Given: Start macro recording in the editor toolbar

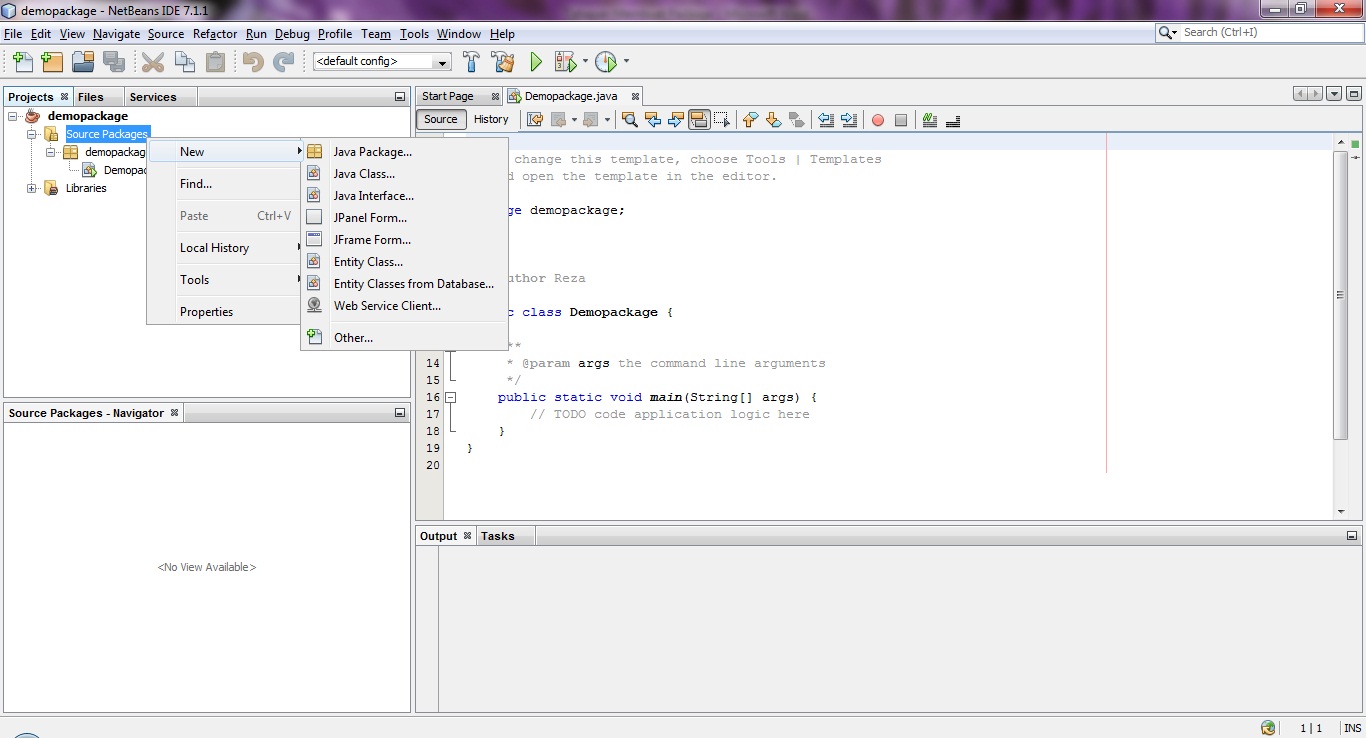Looking at the screenshot, I should pyautogui.click(x=877, y=119).
